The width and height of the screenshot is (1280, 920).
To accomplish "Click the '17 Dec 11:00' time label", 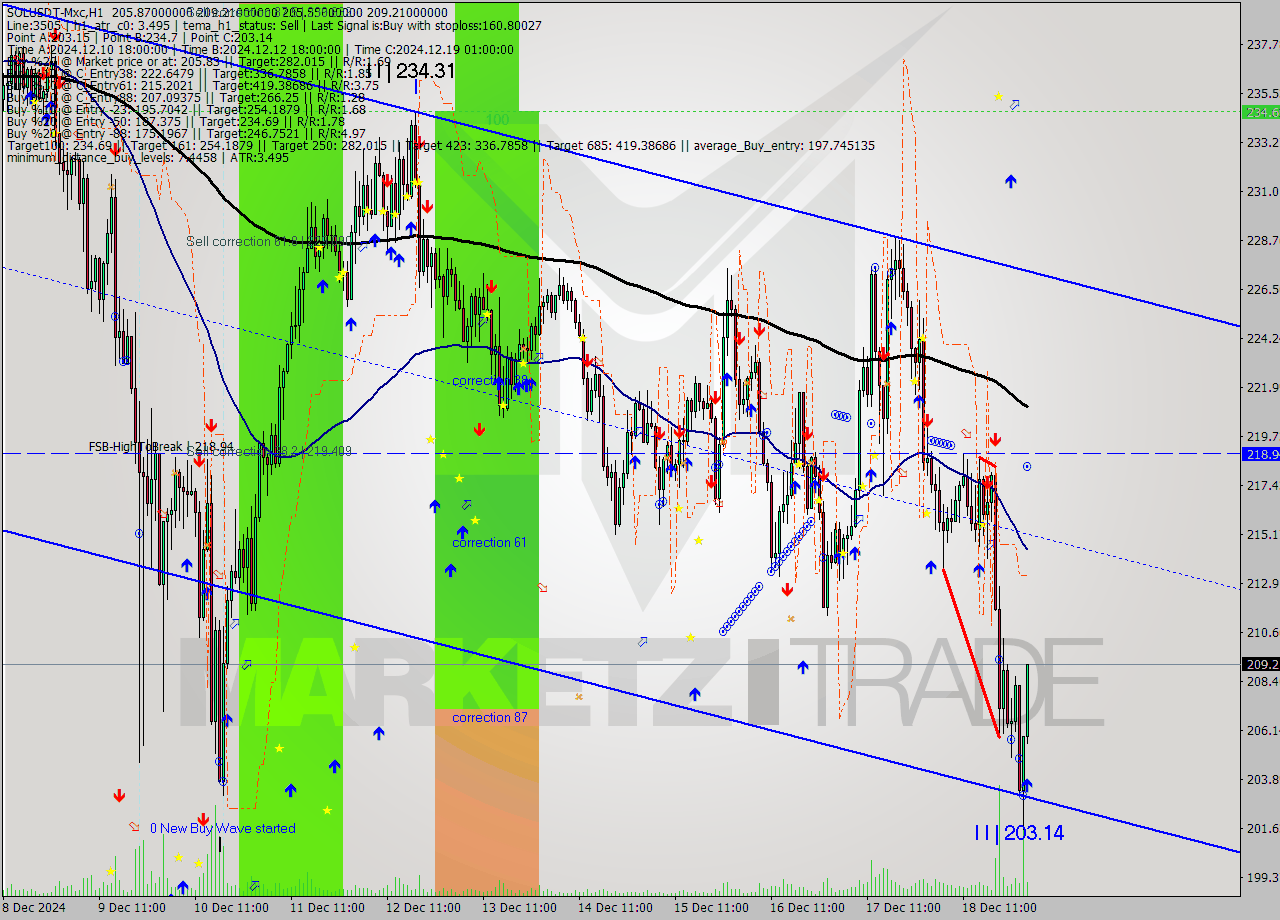I will coord(903,908).
